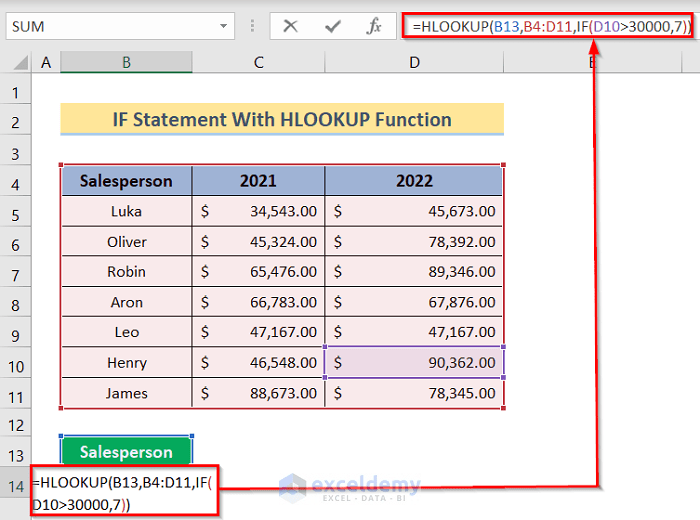Select the 45,324.00 cell

pyautogui.click(x=258, y=241)
